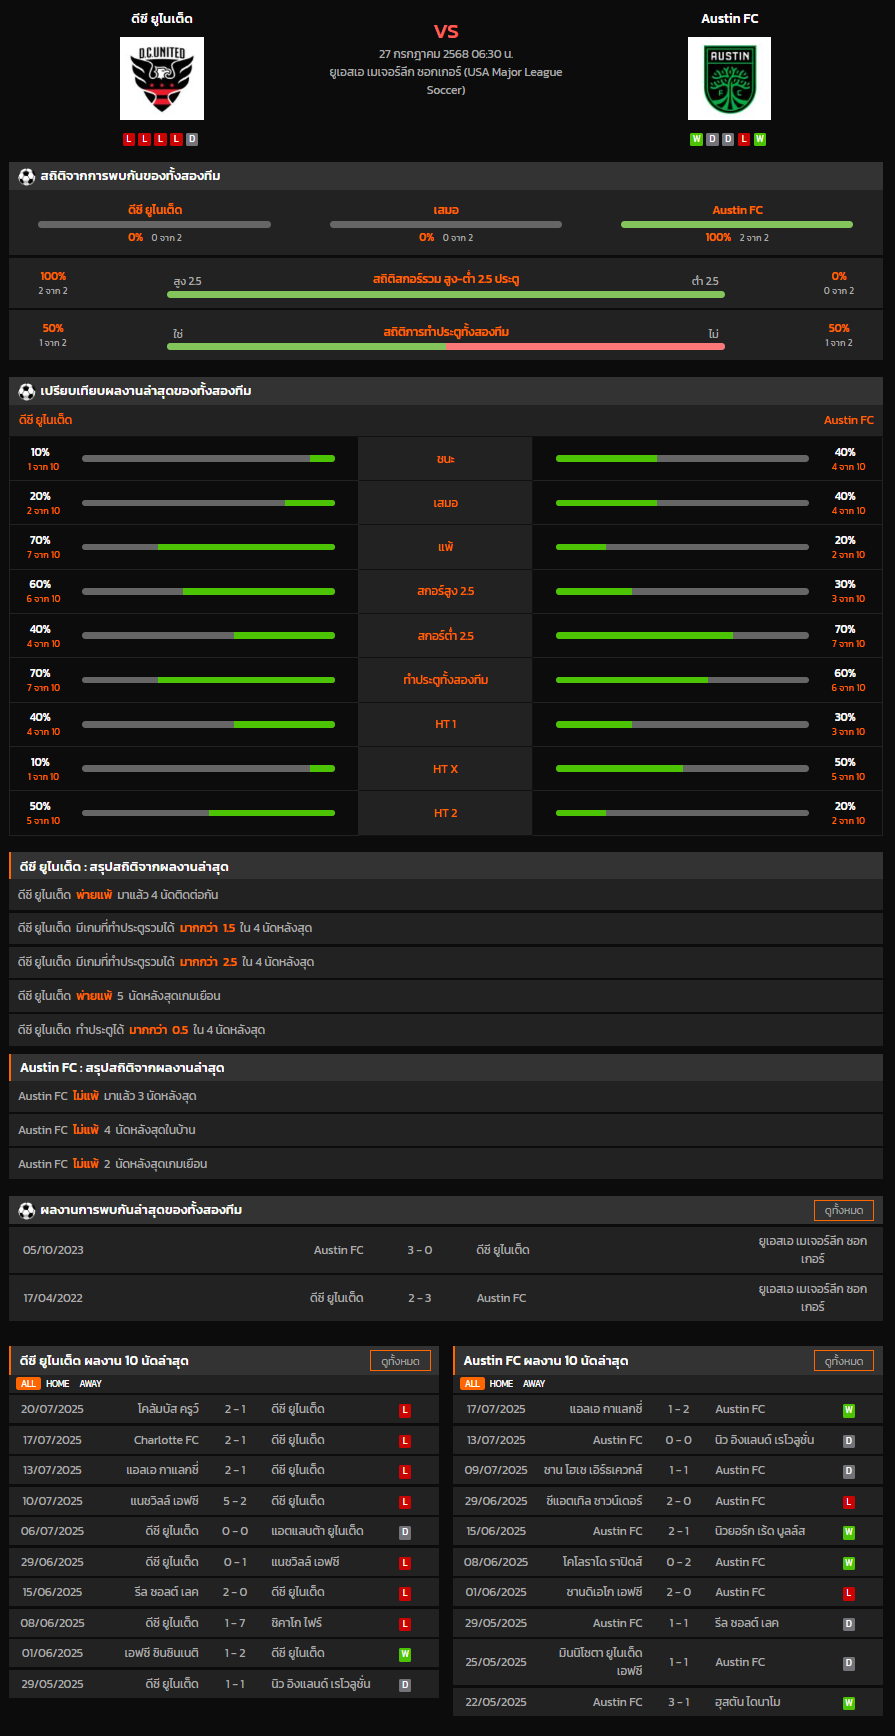Image resolution: width=895 pixels, height=1736 pixels.
Task: Click the D.C. United club logo
Action: (162, 79)
